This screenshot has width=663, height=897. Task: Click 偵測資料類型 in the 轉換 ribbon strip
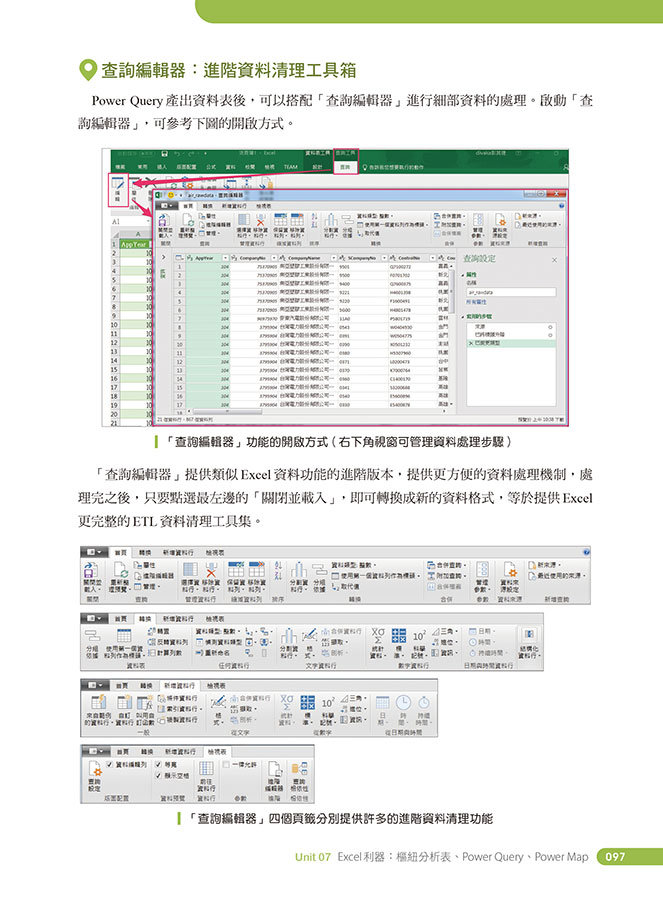pos(220,642)
